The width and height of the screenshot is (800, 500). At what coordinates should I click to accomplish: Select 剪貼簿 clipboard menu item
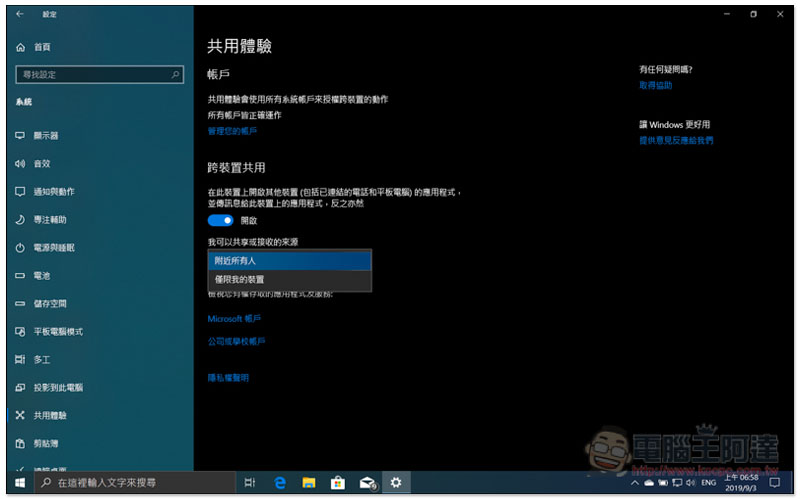45,443
